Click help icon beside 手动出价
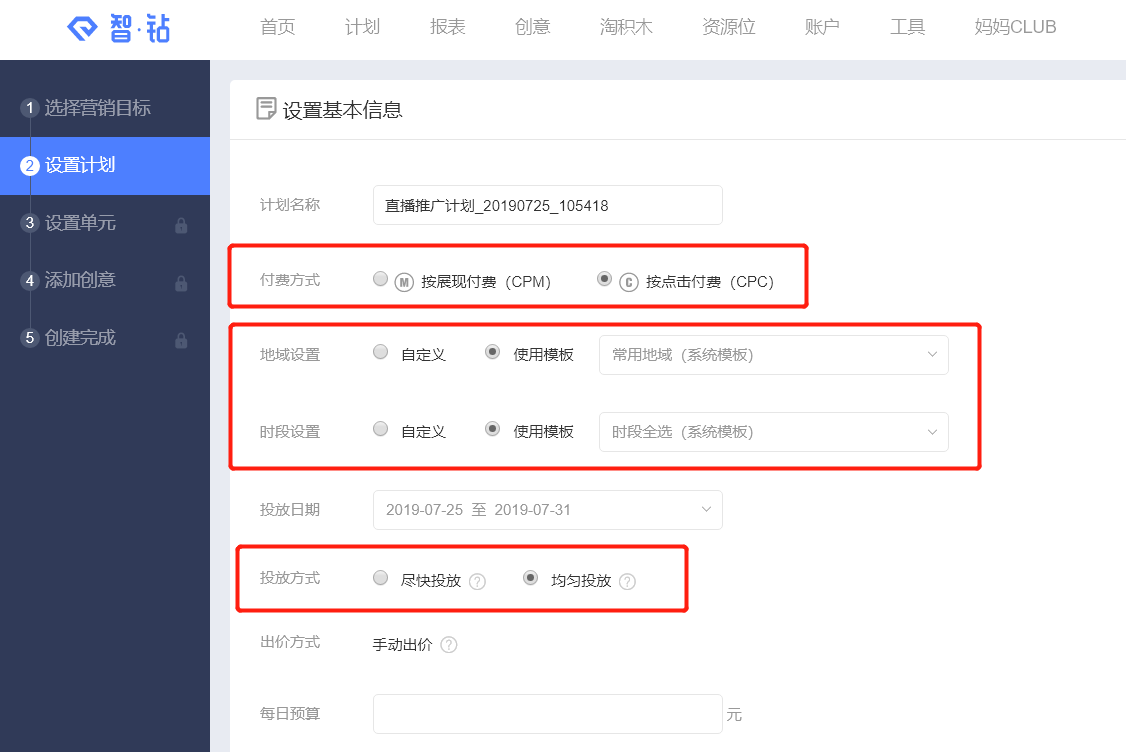Viewport: 1126px width, 752px height. tap(449, 645)
